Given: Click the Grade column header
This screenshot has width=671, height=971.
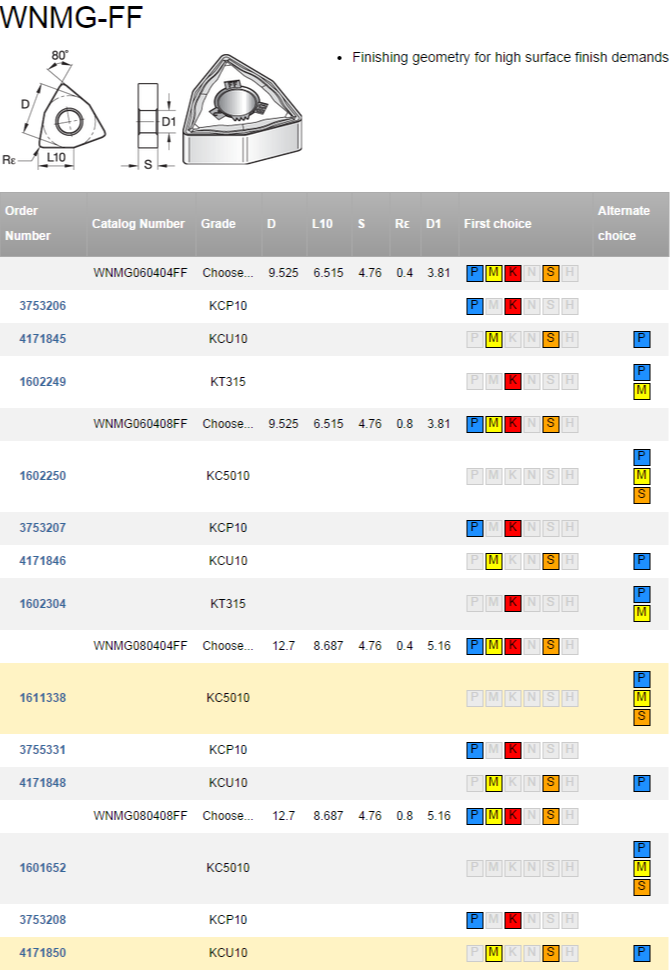Looking at the screenshot, I should (x=218, y=224).
